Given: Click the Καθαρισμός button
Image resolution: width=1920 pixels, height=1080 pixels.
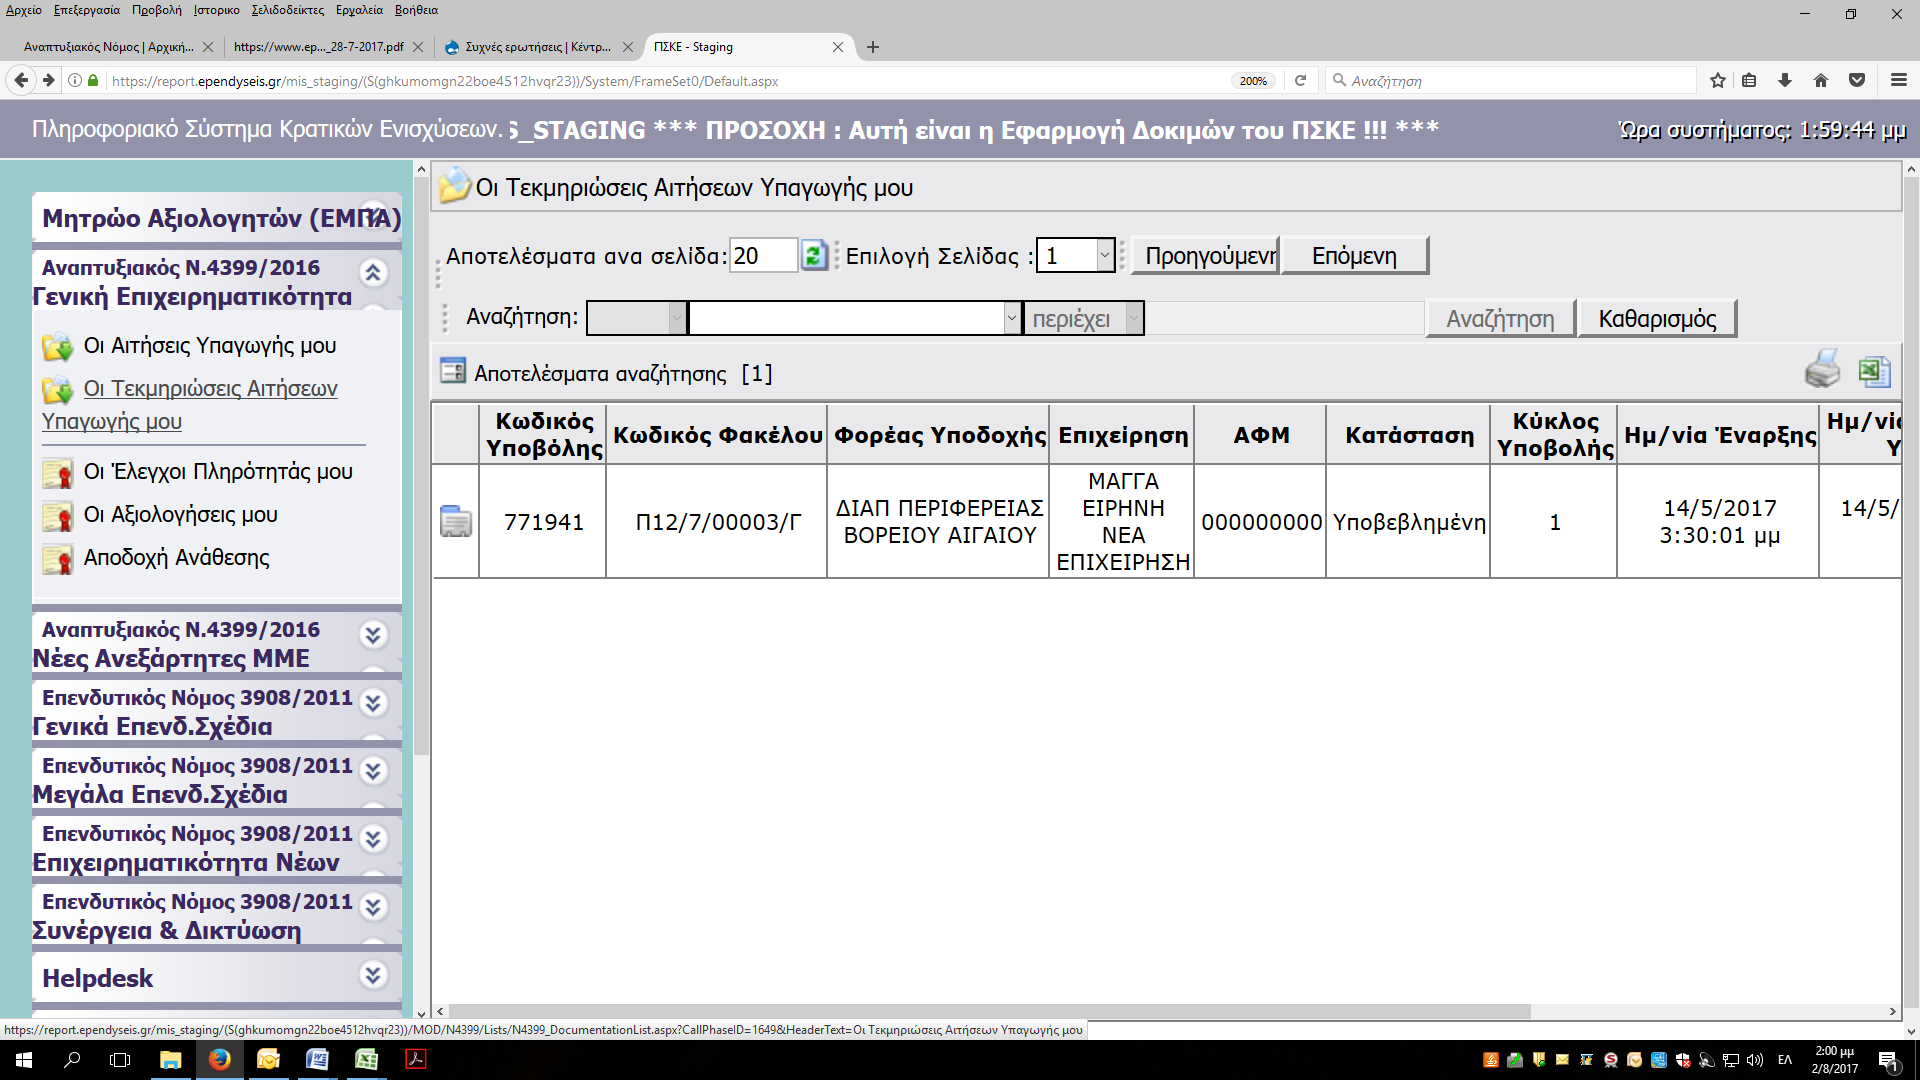Looking at the screenshot, I should coord(1656,319).
